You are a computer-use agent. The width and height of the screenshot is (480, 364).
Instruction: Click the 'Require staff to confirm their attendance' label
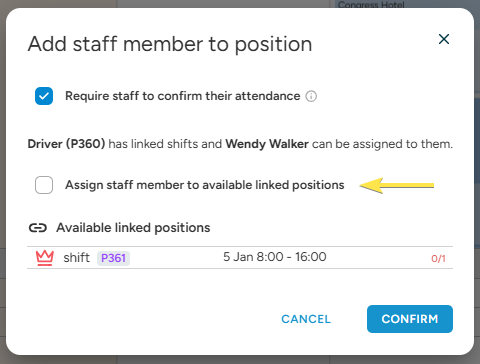tap(183, 96)
